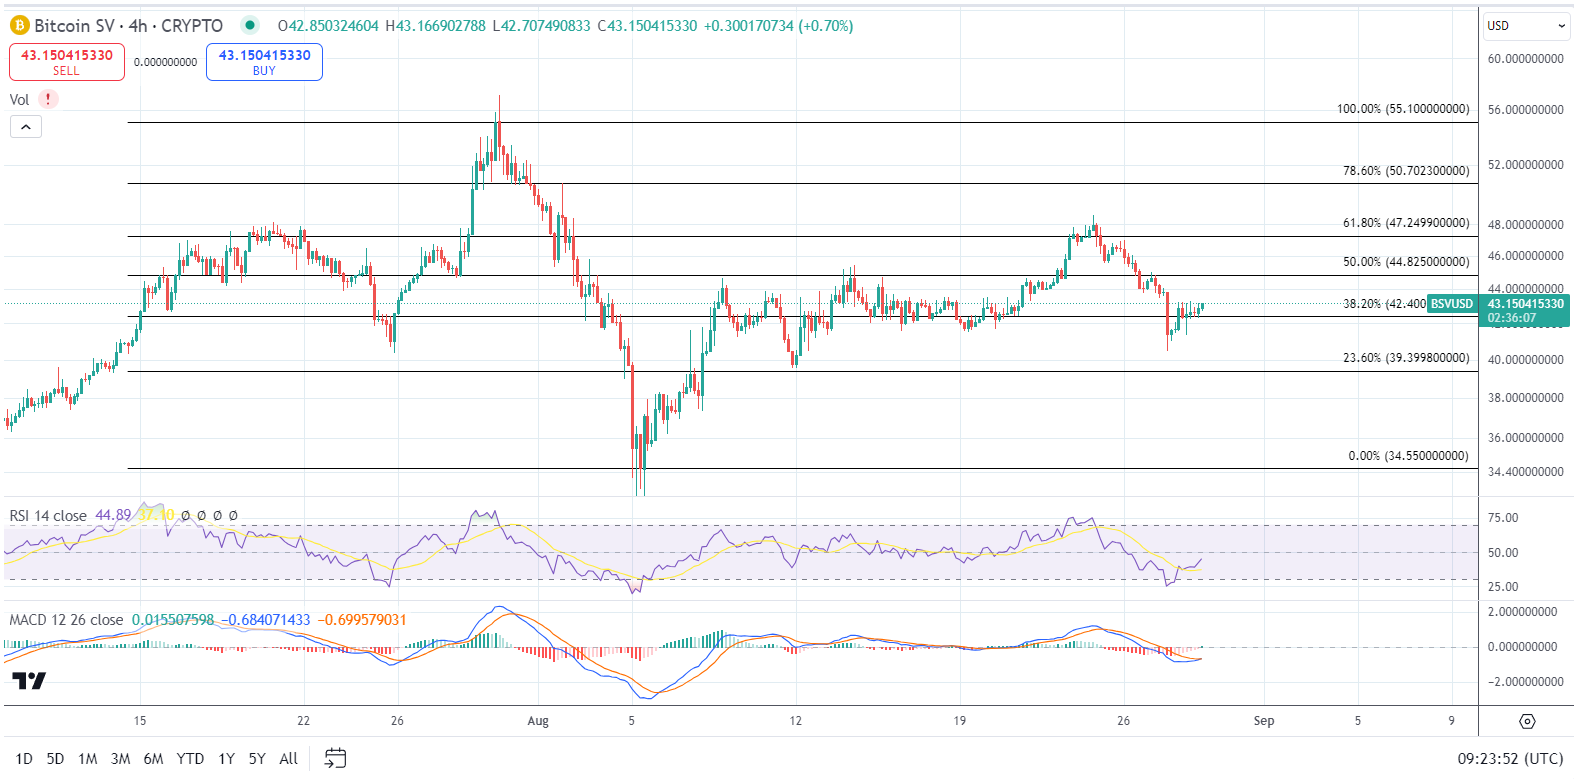
Task: Show the 1Y time range
Action: click(227, 759)
